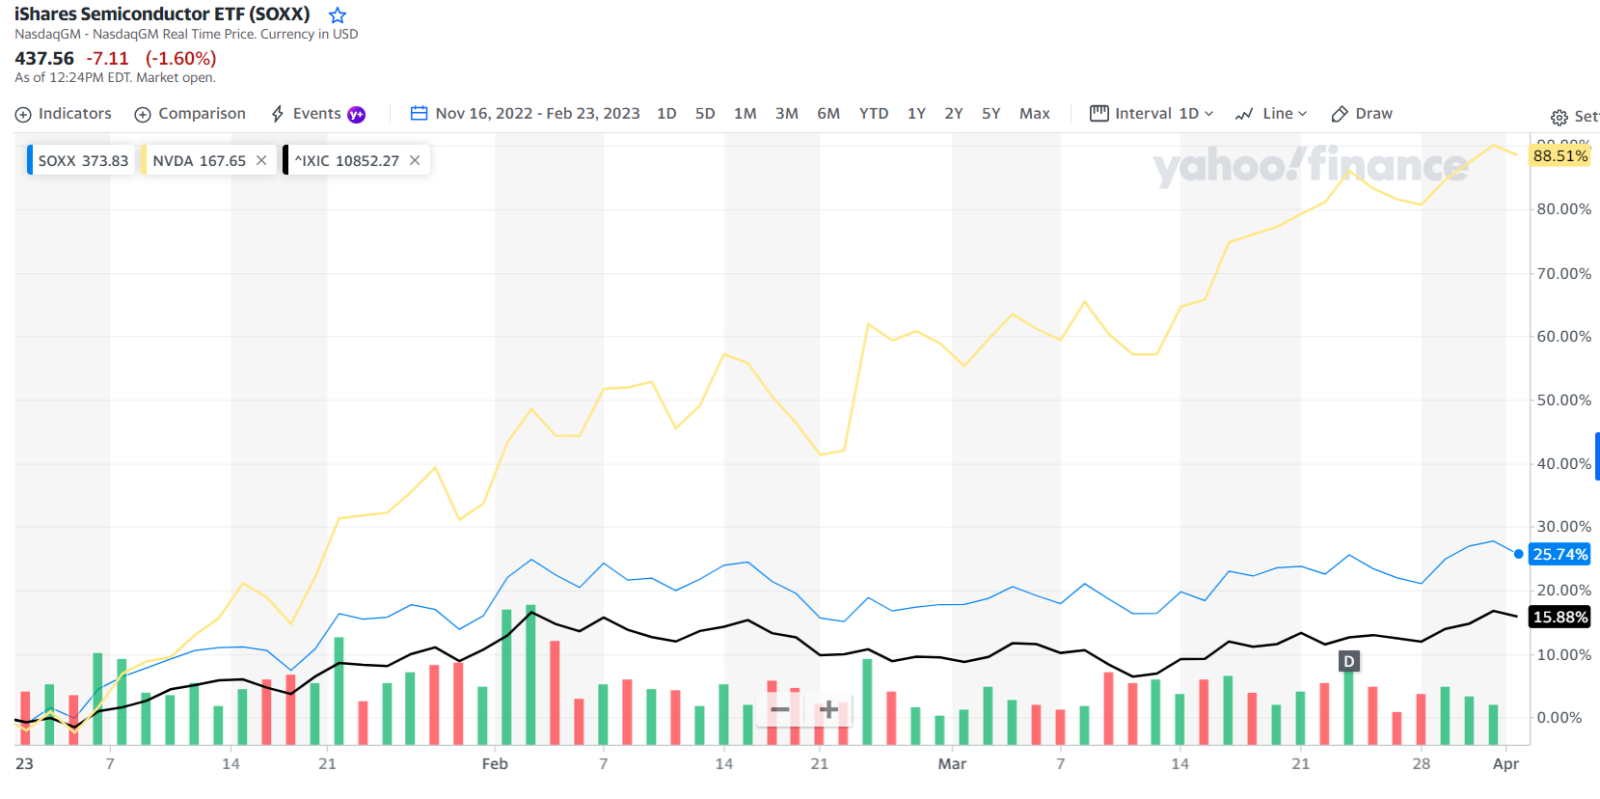This screenshot has width=1600, height=799.
Task: Zoom out with the minus button
Action: tap(780, 710)
